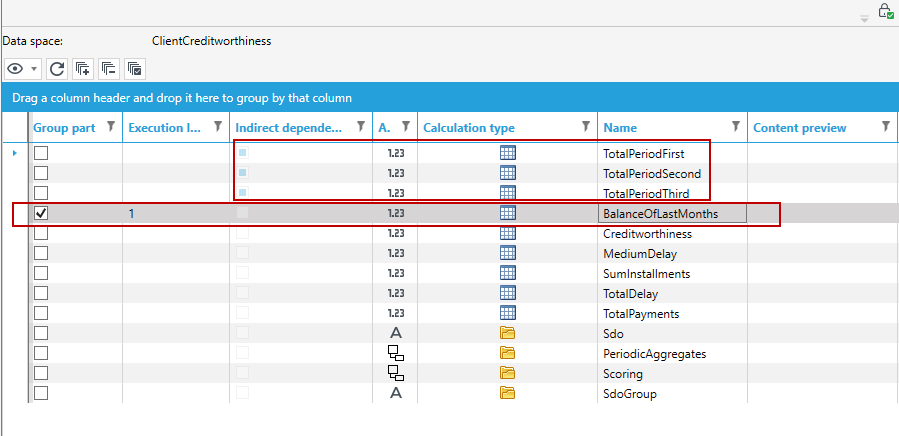The height and width of the screenshot is (436, 899).
Task: Click the lock icon at top right
Action: tap(885, 10)
